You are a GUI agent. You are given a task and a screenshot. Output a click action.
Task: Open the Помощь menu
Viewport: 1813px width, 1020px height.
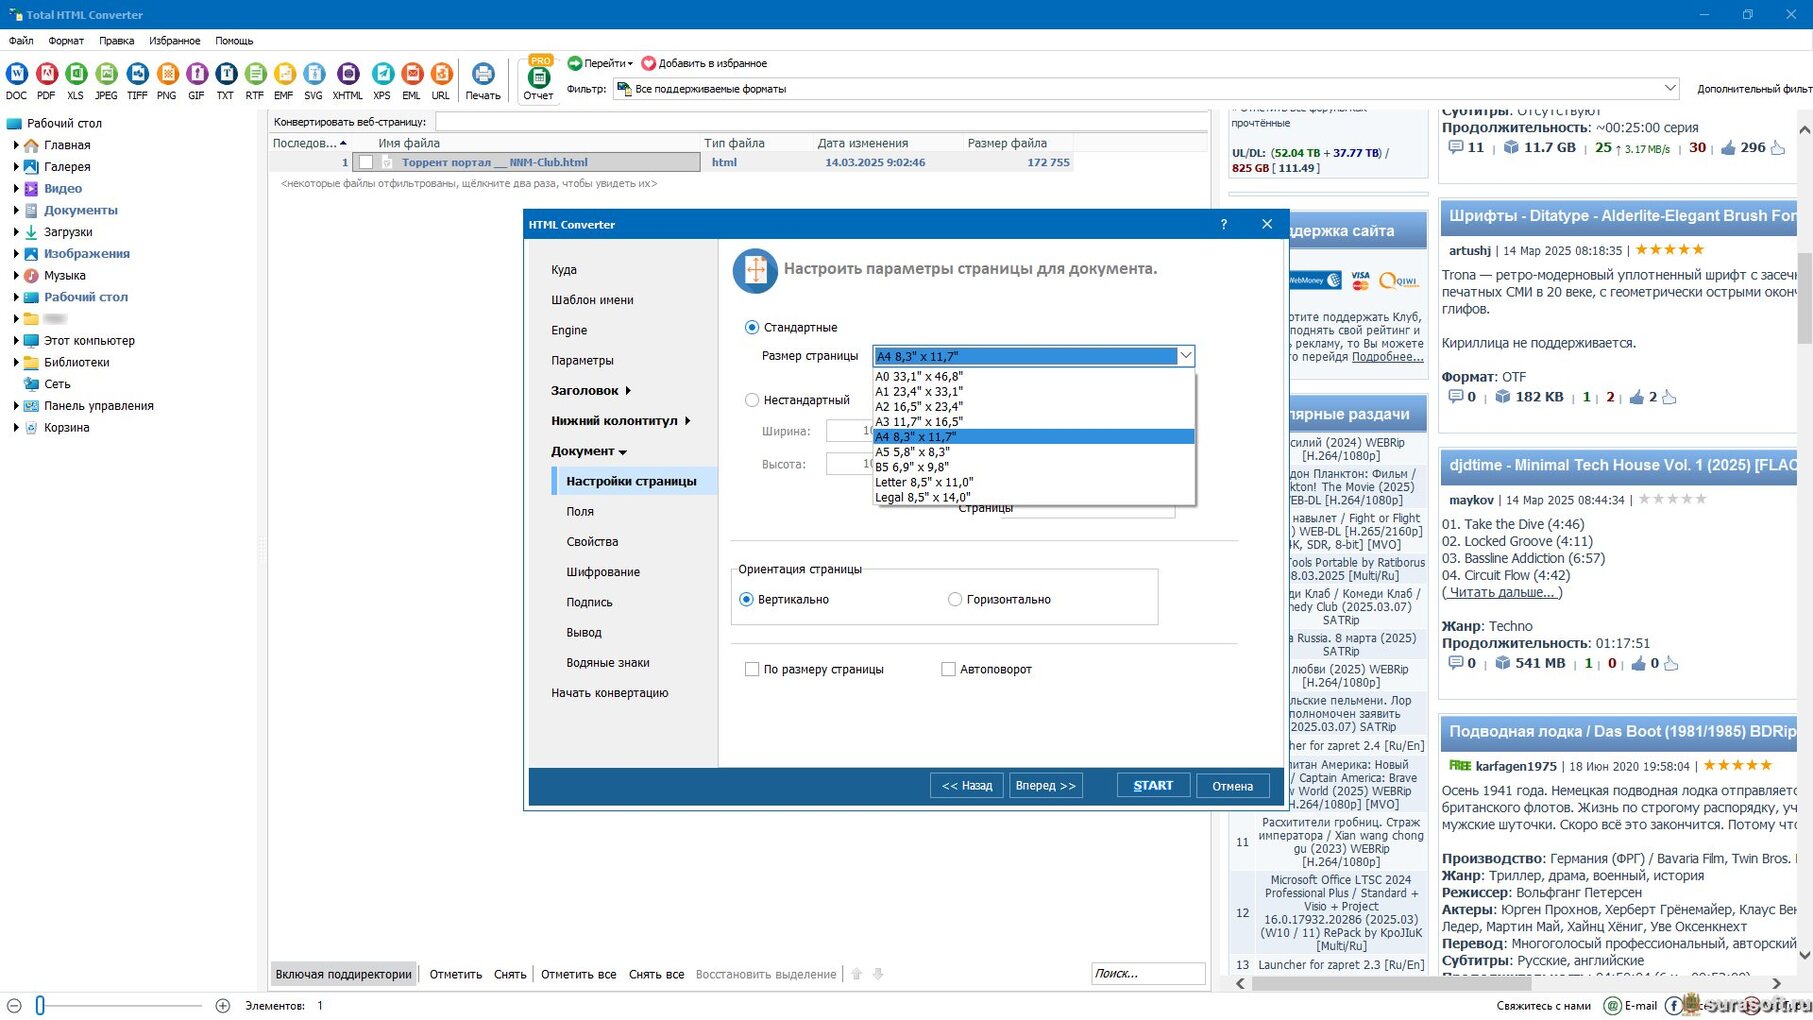pos(234,41)
